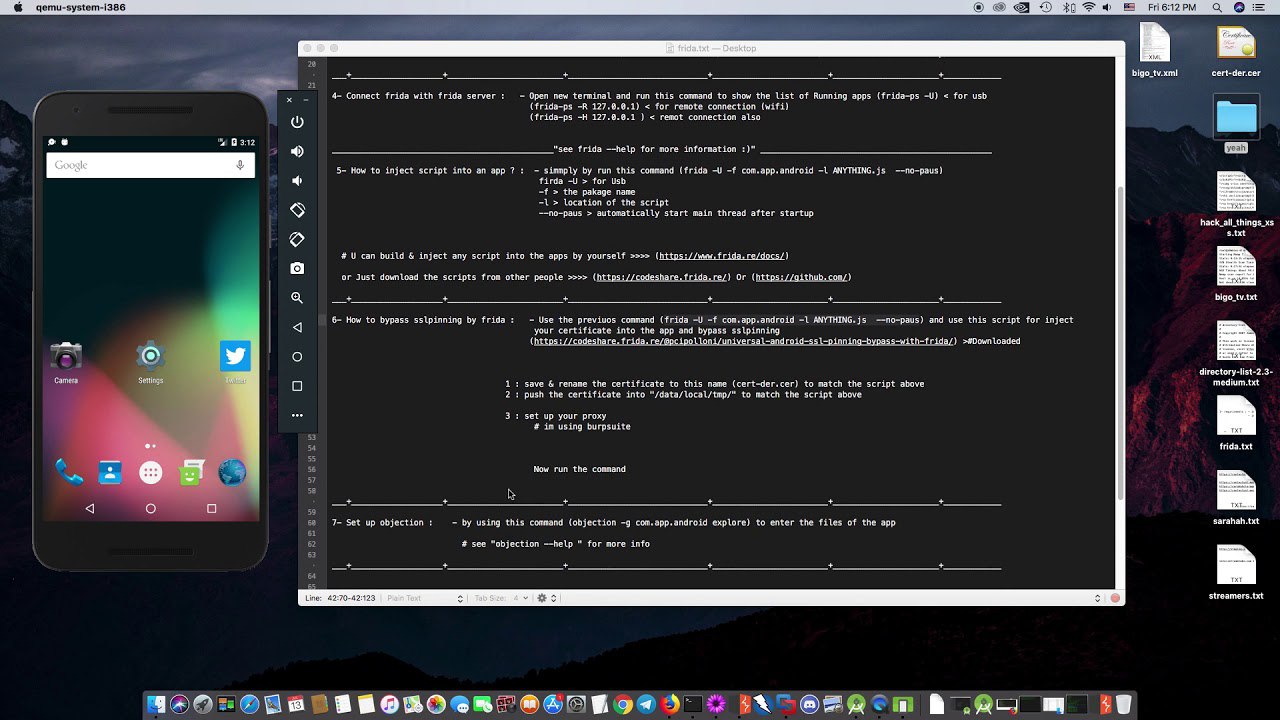Tap the Android navigation bar back button
The width and height of the screenshot is (1280, 720).
[90, 509]
